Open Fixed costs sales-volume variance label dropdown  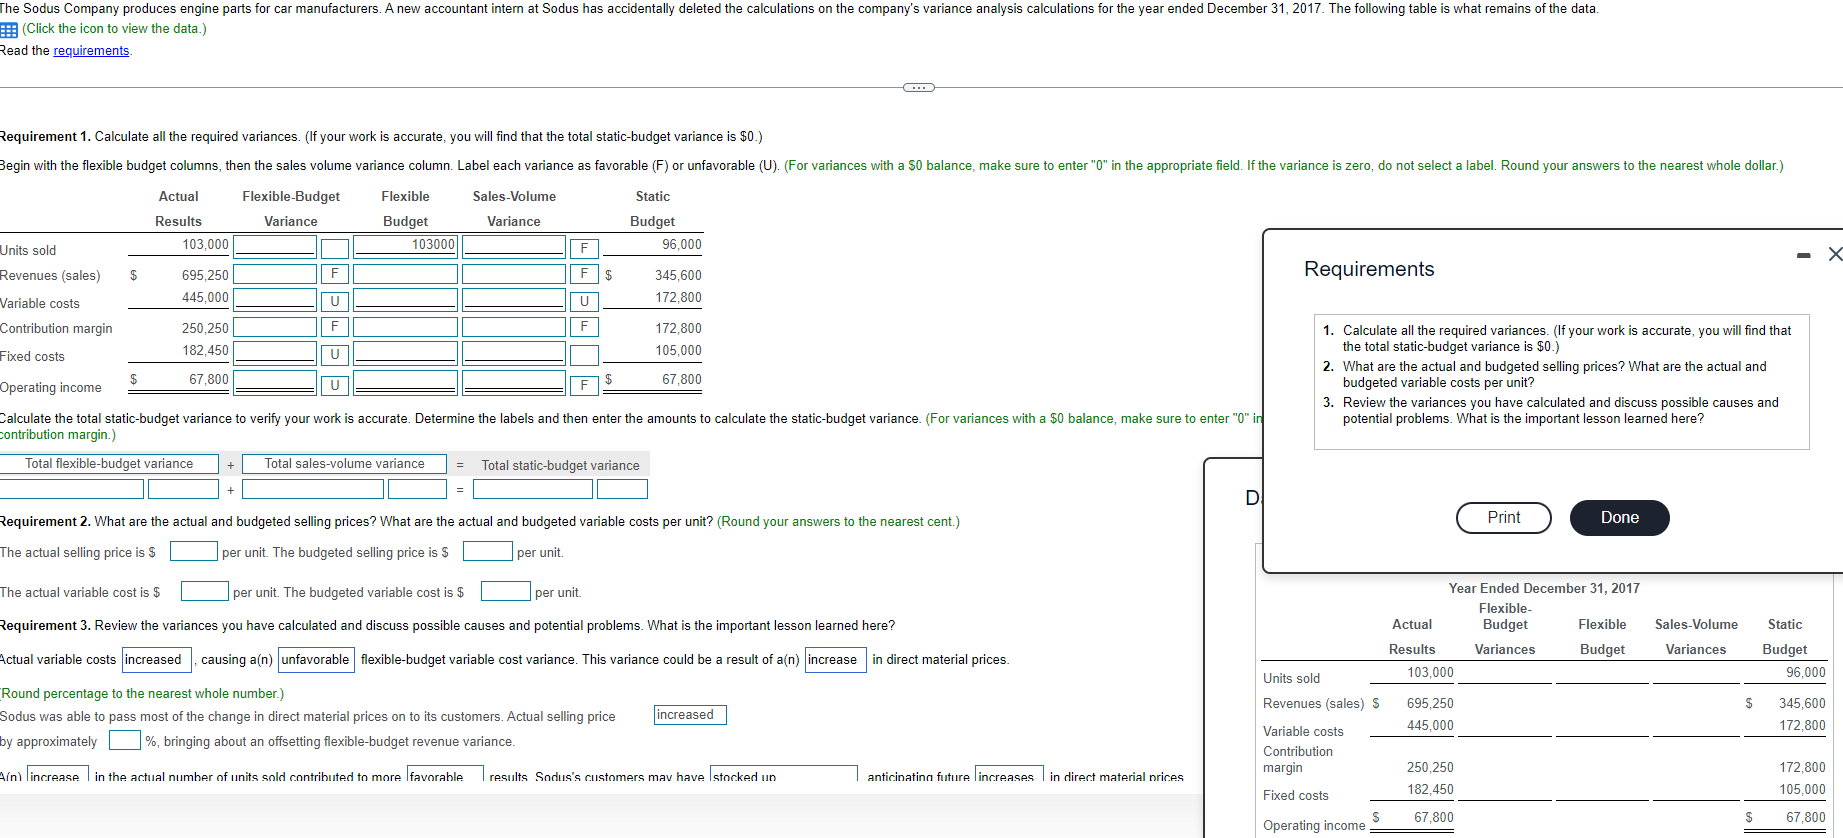click(x=584, y=355)
